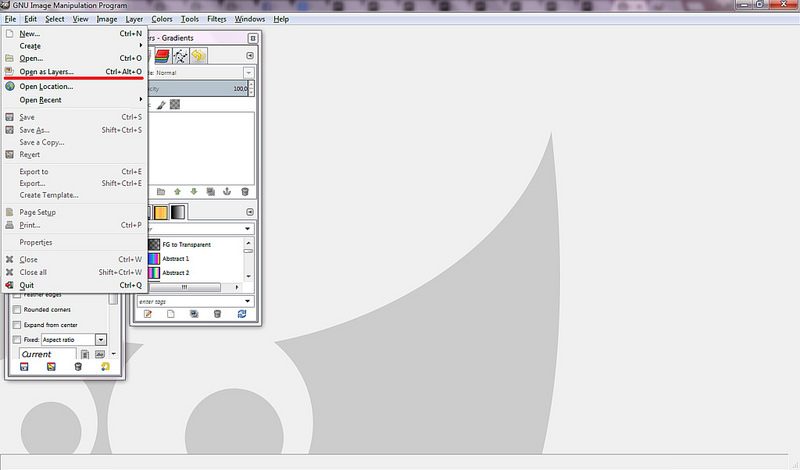The height and width of the screenshot is (470, 800).
Task: Switch to the black-white Gradients tab
Action: tap(178, 212)
